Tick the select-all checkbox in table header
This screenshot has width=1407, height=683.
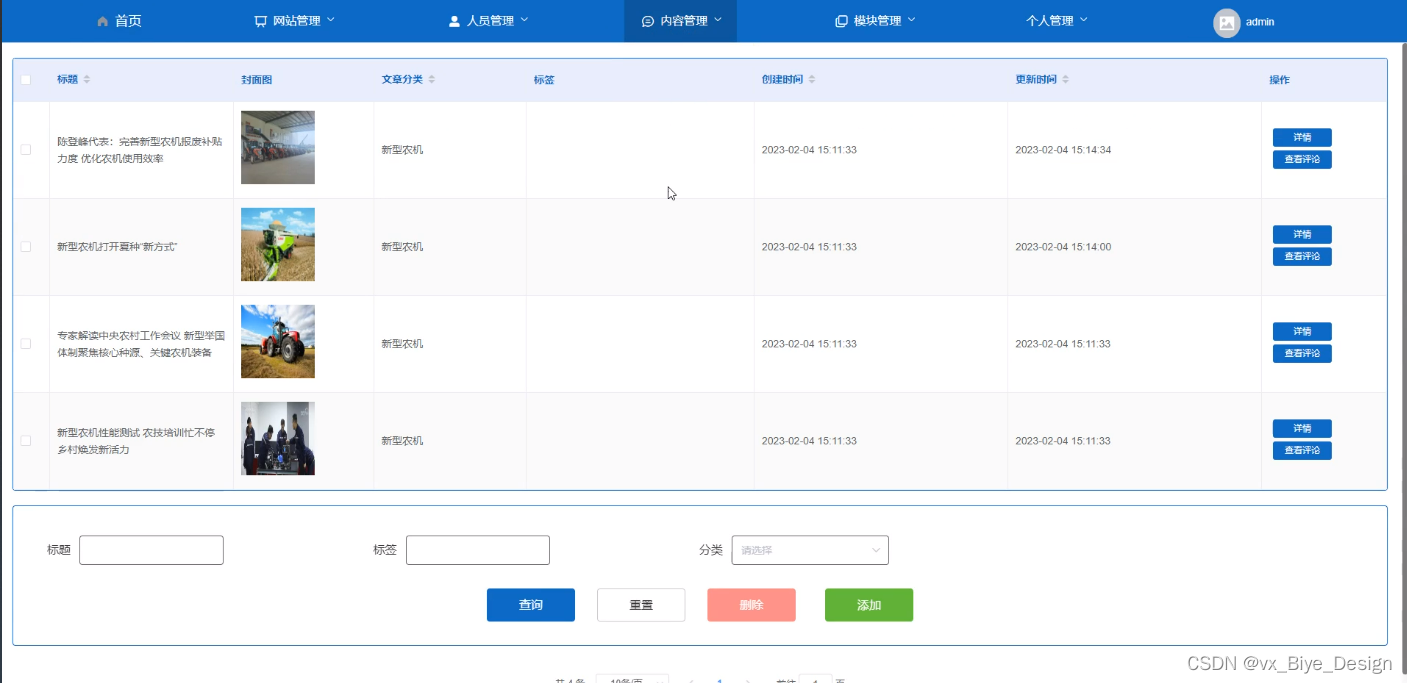point(26,80)
